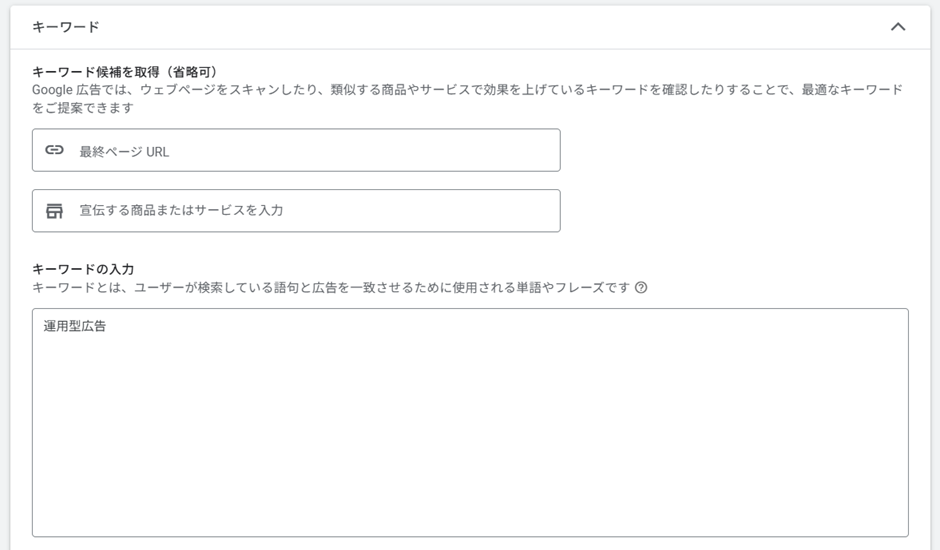Click the キーワード section header title

point(66,27)
